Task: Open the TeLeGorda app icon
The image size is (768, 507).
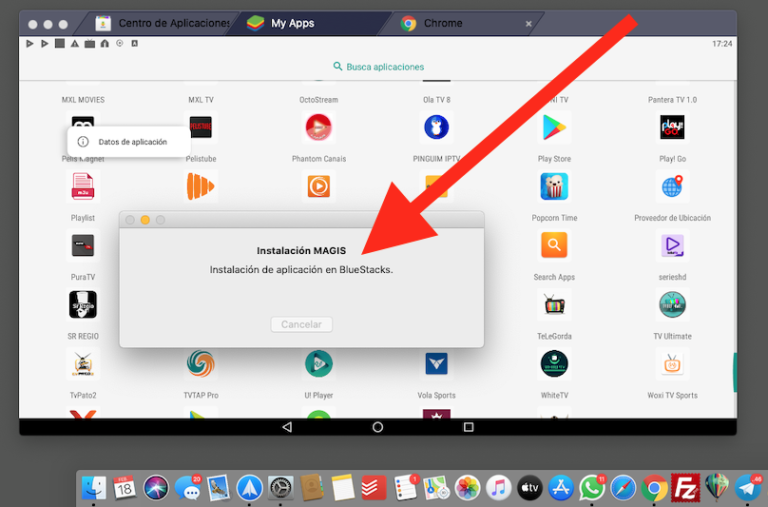Action: tap(554, 305)
